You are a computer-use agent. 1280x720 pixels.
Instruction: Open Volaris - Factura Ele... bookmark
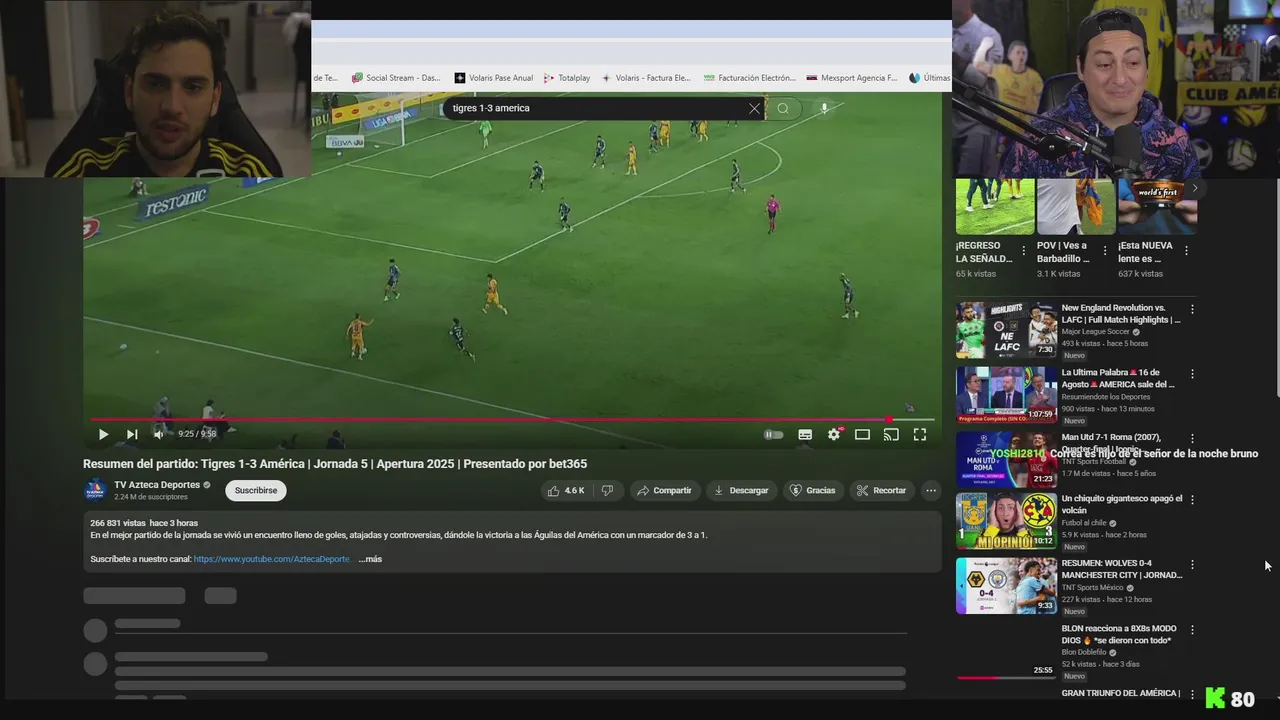point(646,78)
